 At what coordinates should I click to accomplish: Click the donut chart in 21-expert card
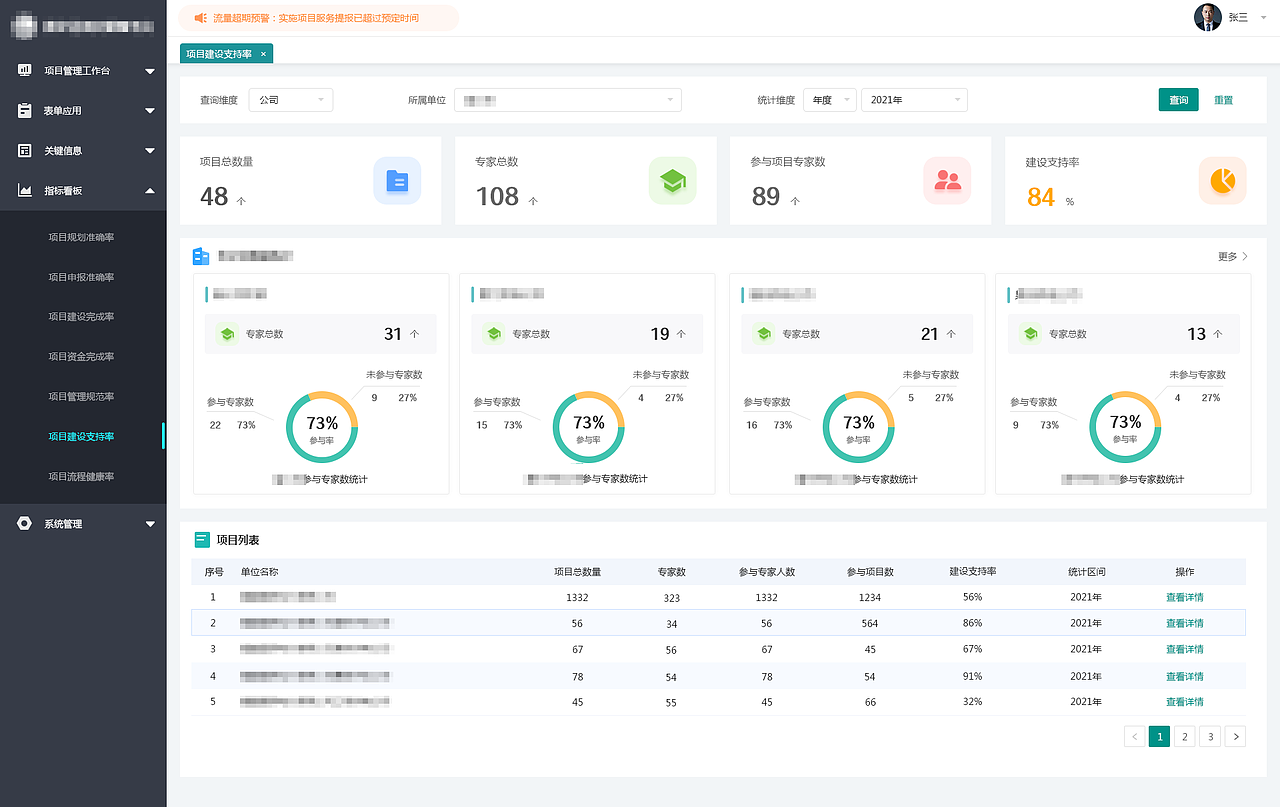(x=859, y=427)
